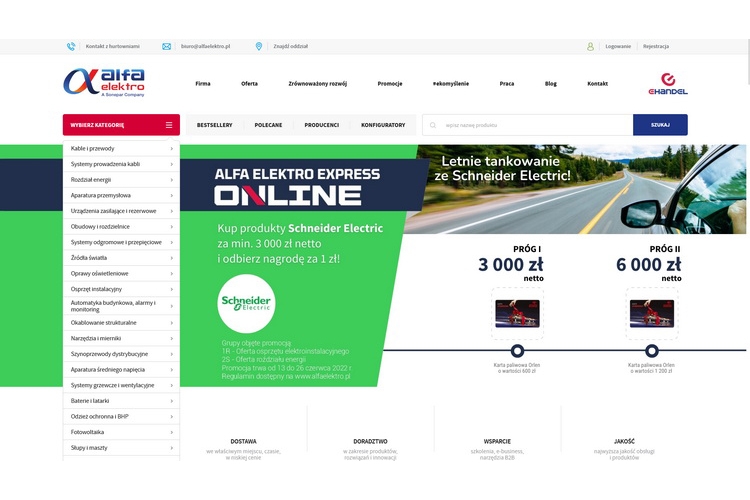Click the Dostawa feature heading

click(x=243, y=442)
